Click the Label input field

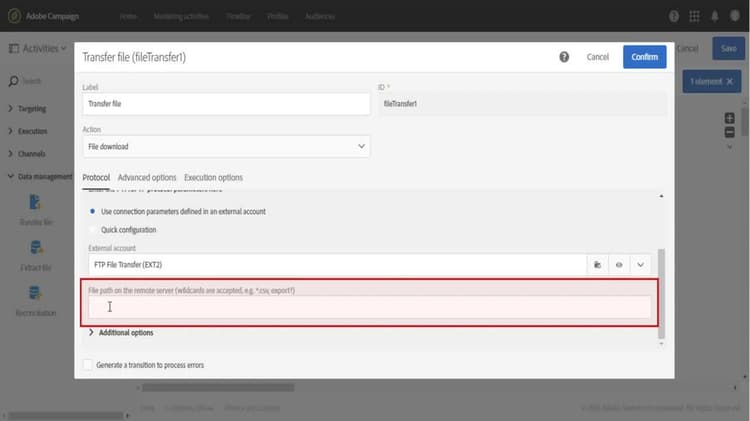pyautogui.click(x=226, y=104)
